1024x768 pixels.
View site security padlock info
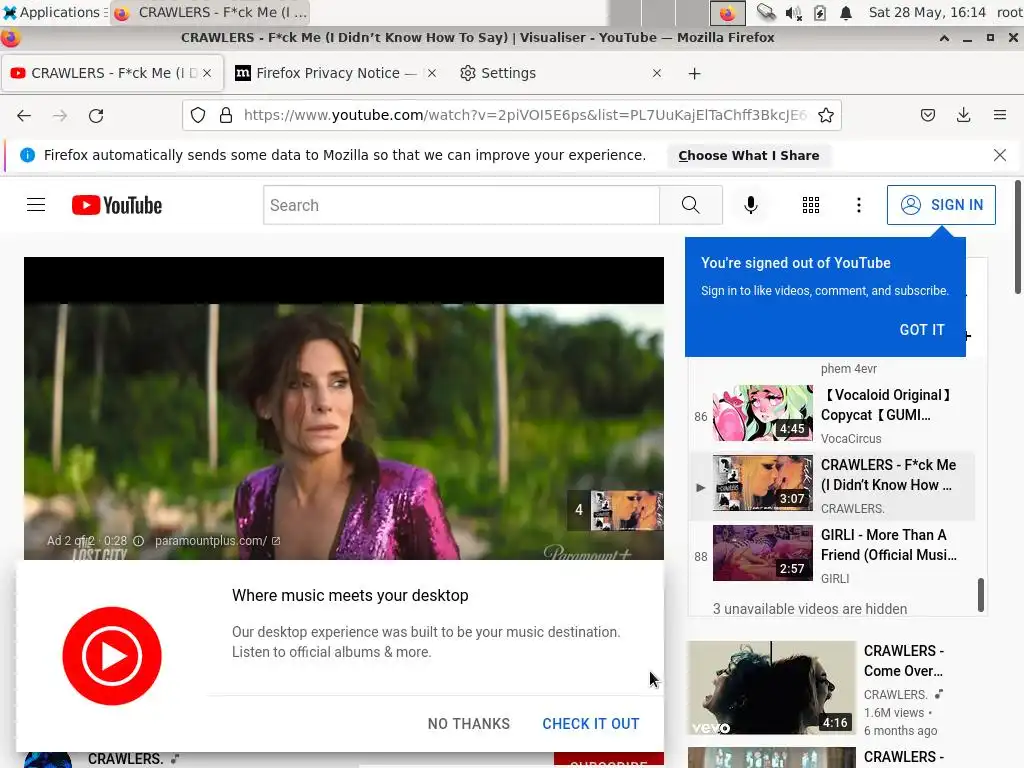tap(226, 116)
